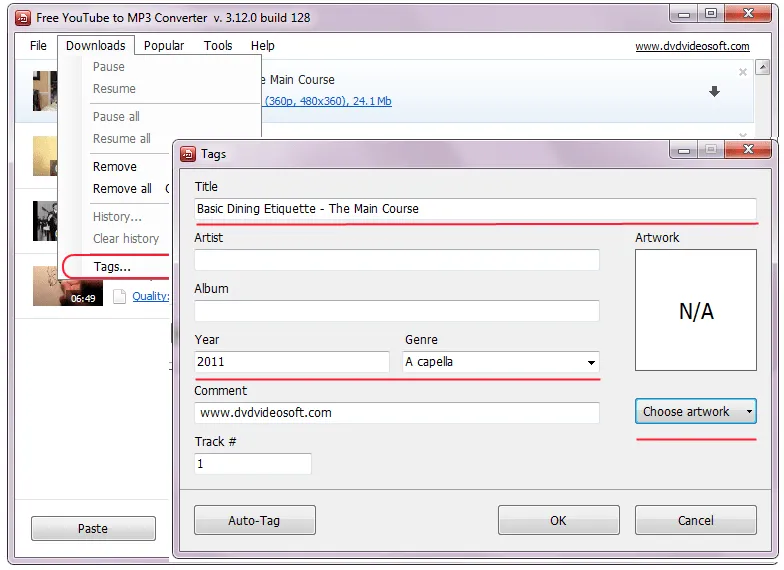The width and height of the screenshot is (784, 570).
Task: Click the Tags dialog title icon
Action: point(188,154)
